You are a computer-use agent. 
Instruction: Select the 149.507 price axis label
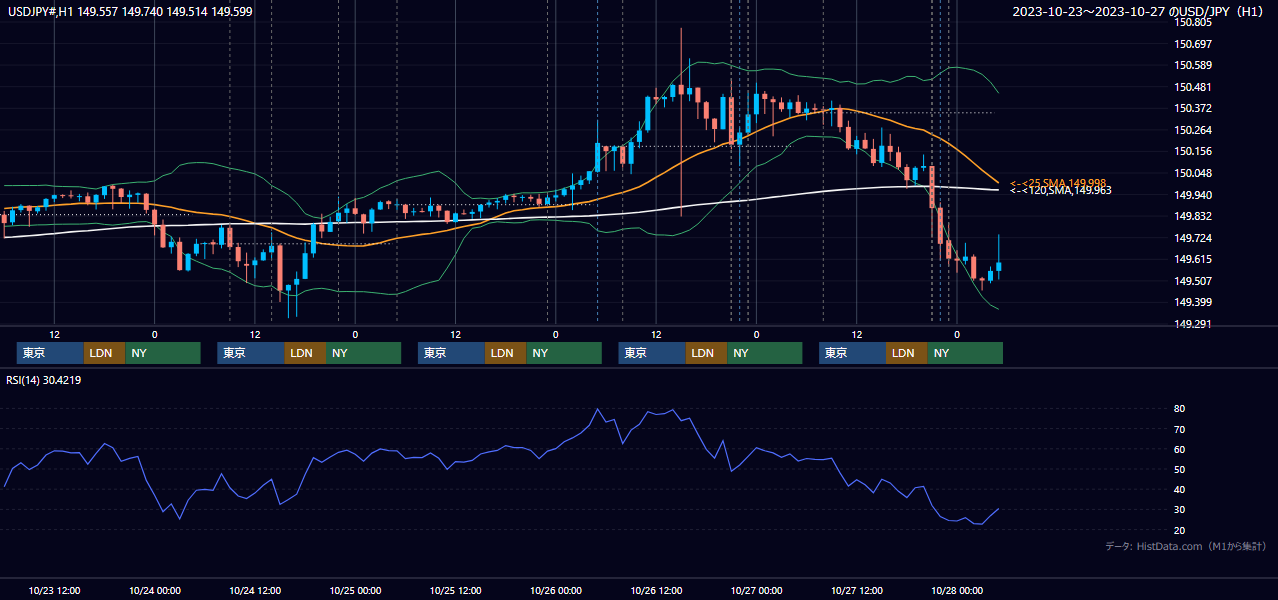point(1192,281)
